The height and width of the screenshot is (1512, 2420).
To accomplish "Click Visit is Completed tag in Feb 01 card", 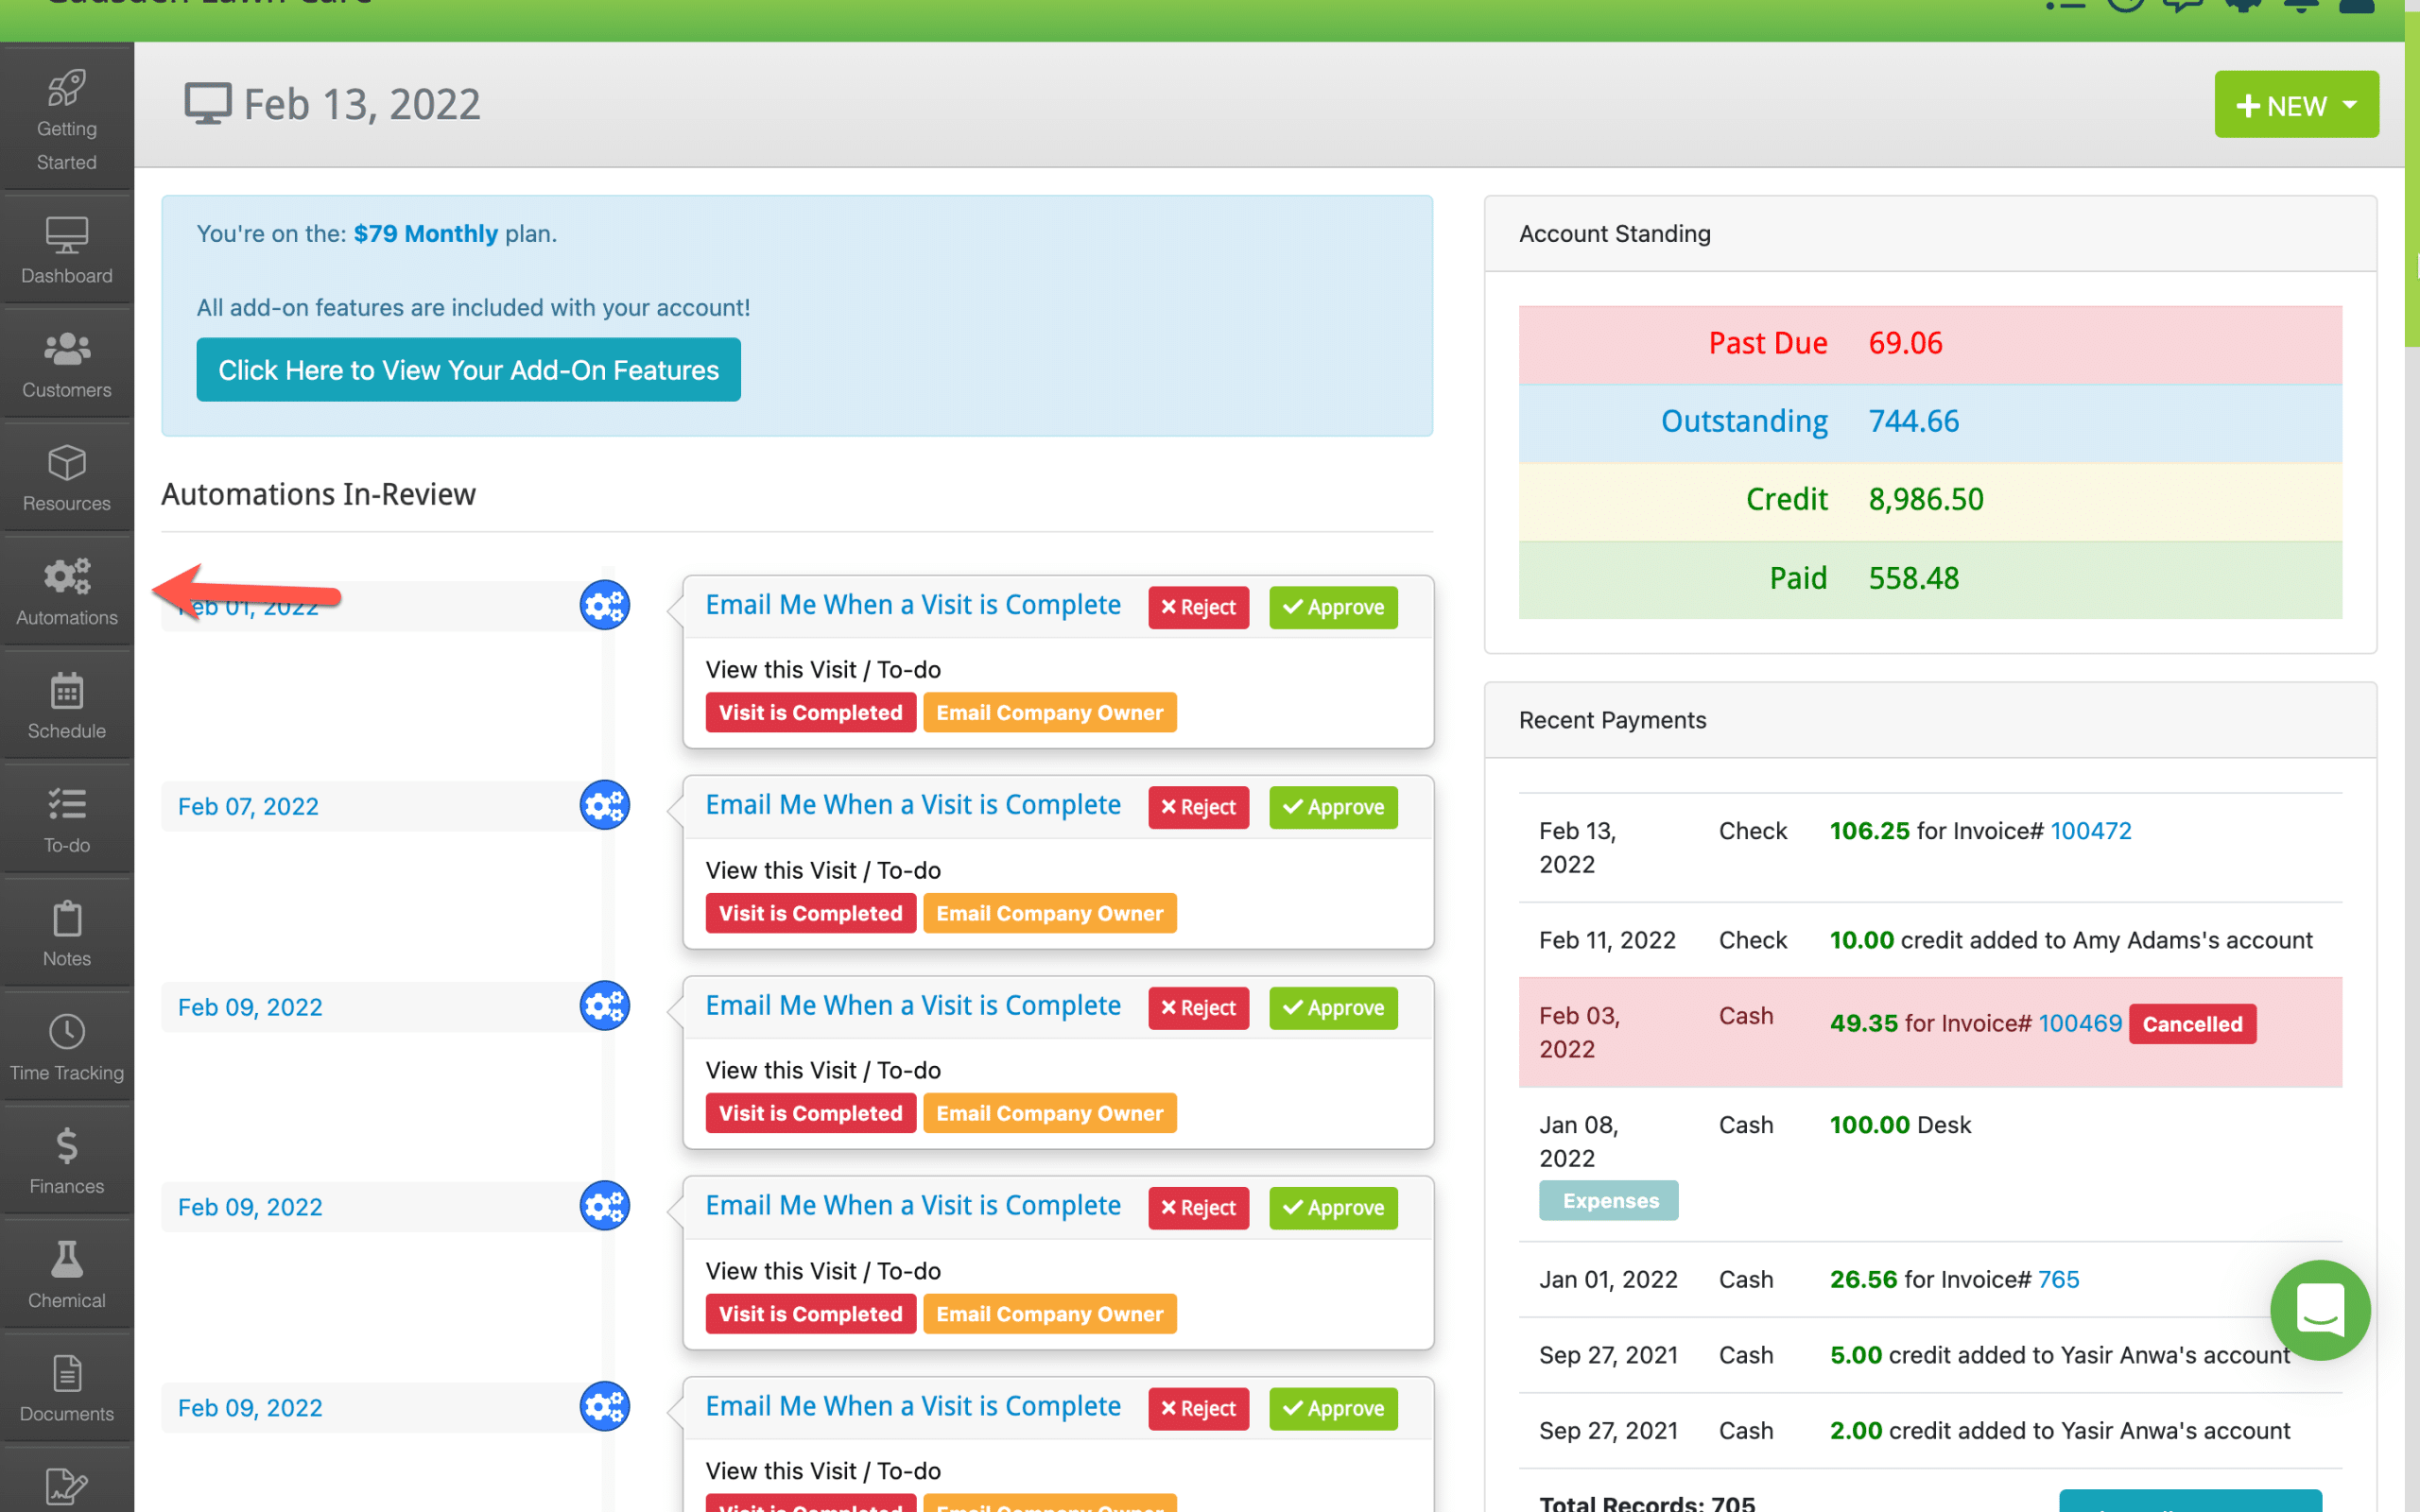I will 810,713.
